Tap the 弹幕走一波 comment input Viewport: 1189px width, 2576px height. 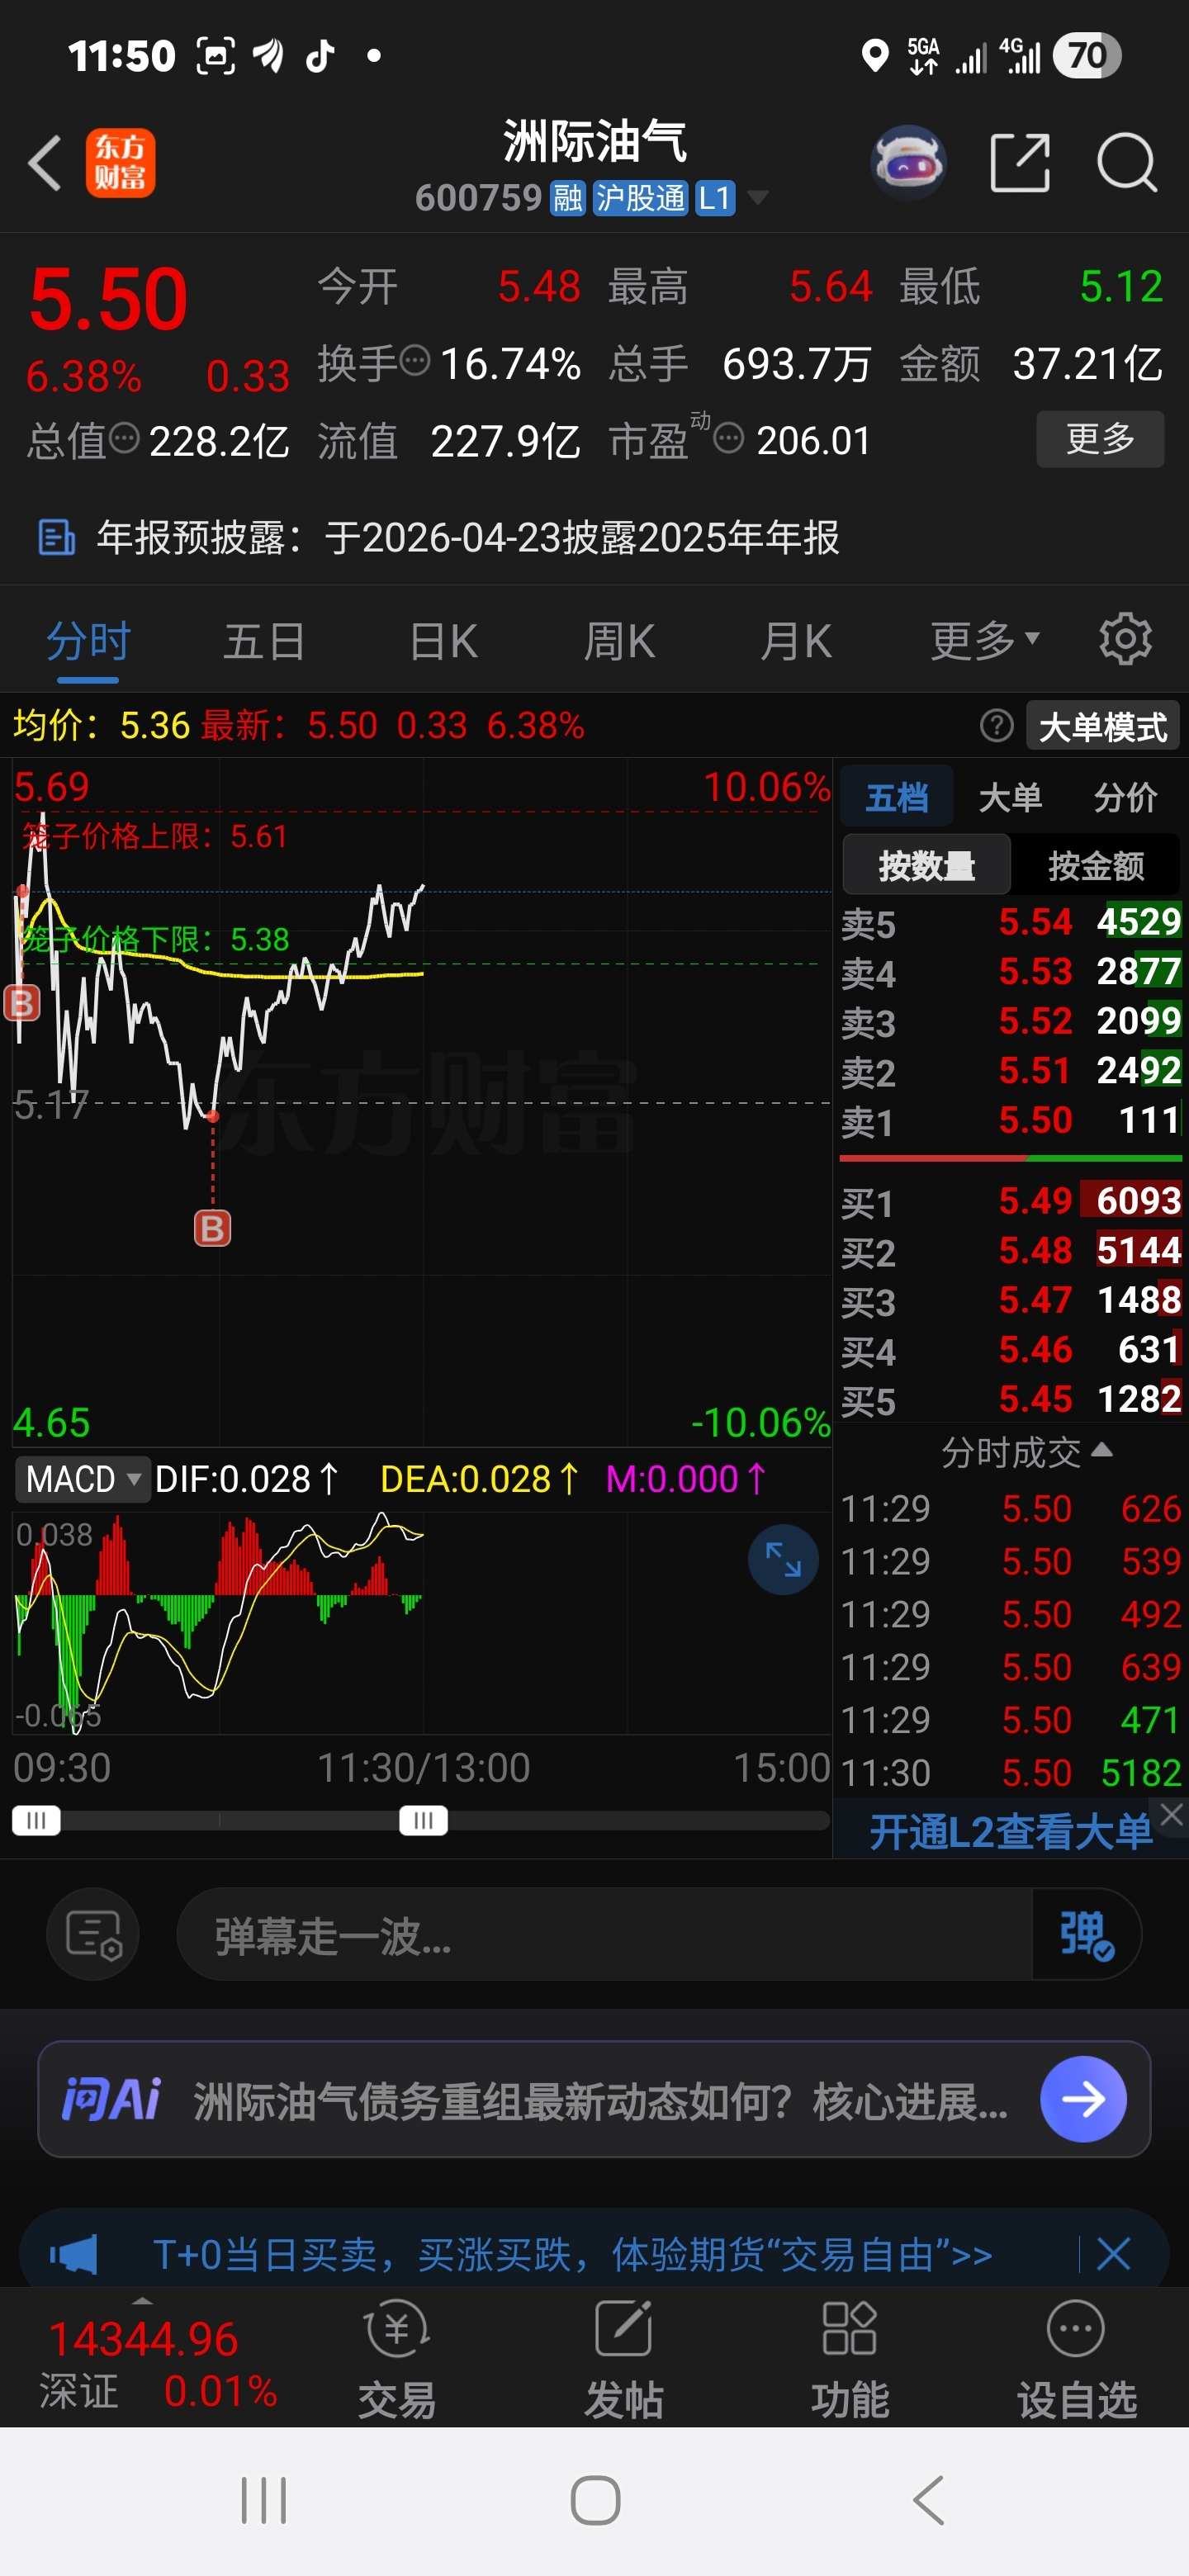point(604,1934)
